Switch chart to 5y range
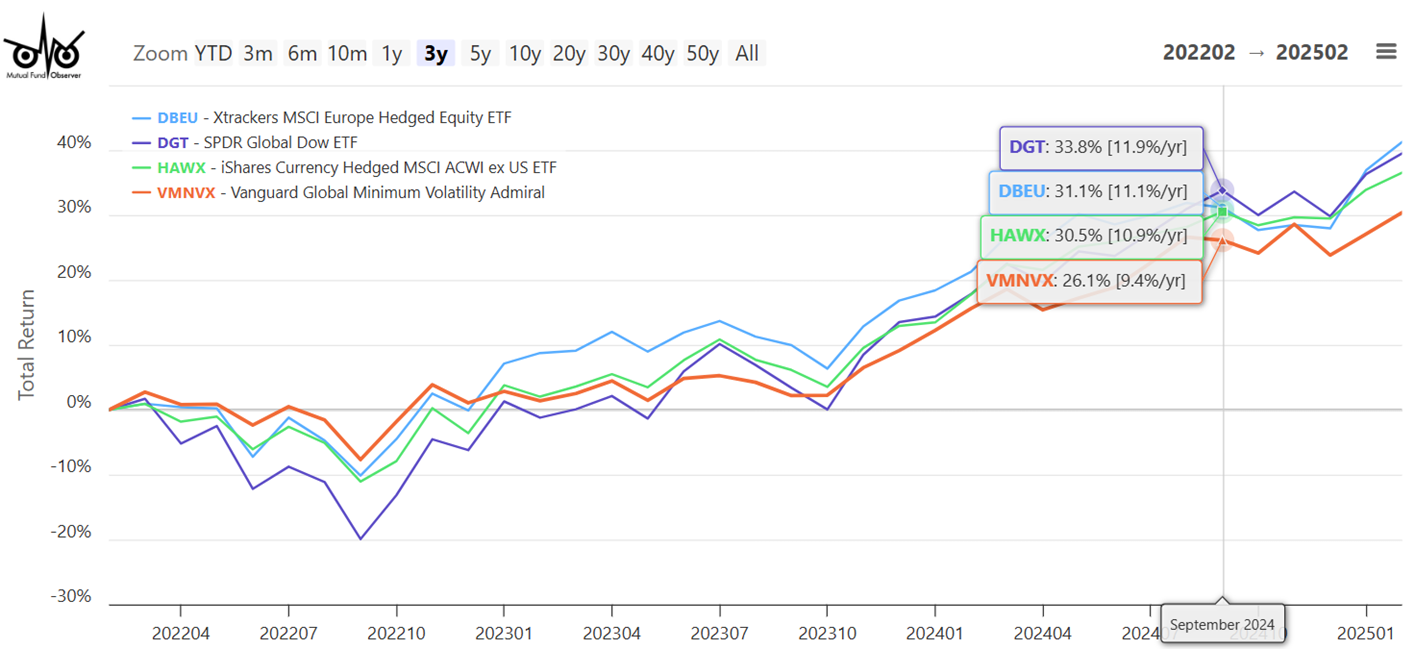Image resolution: width=1415 pixels, height=649 pixels. tap(480, 53)
